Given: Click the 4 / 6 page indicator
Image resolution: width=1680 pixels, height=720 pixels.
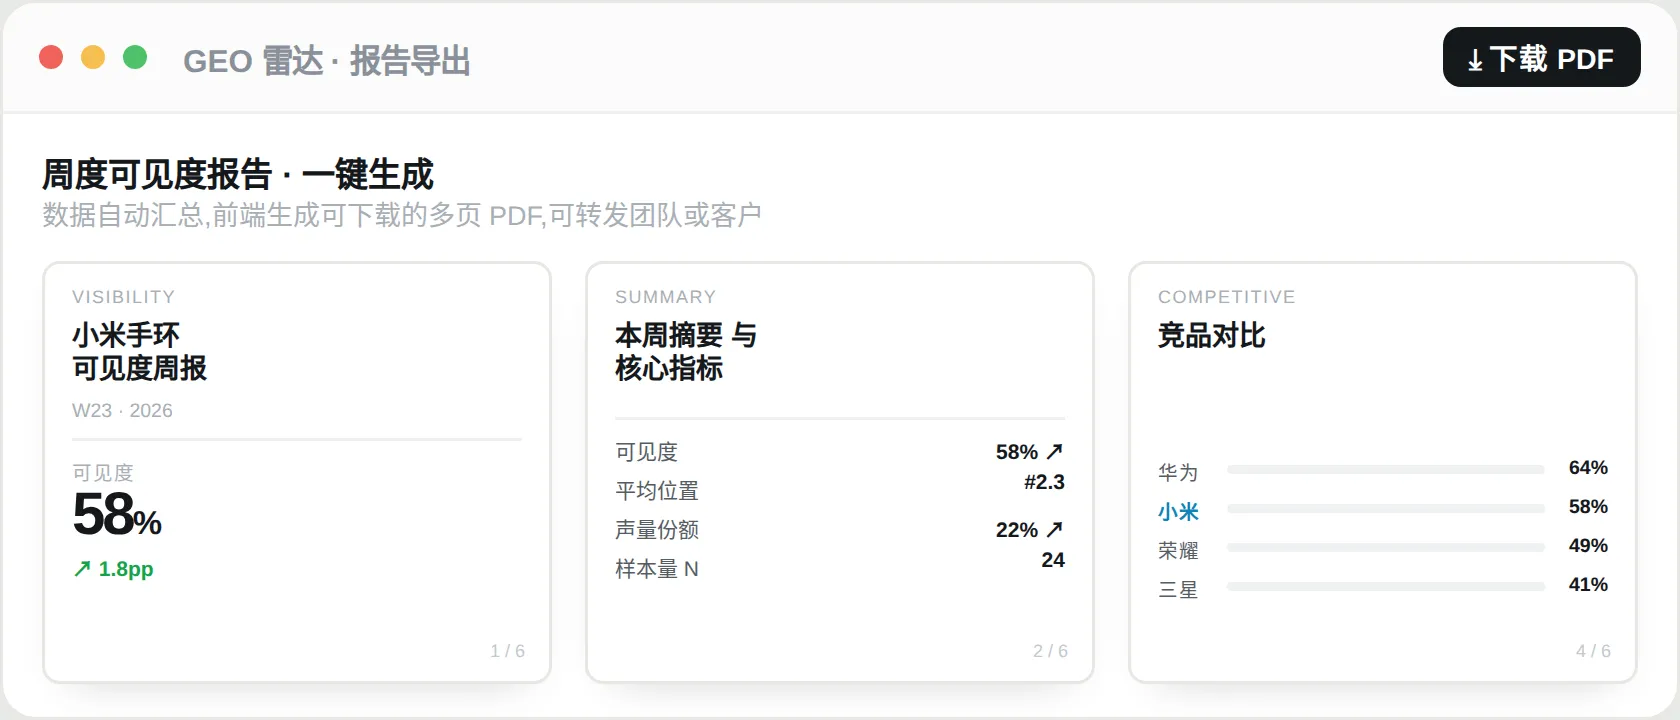Looking at the screenshot, I should [x=1593, y=651].
